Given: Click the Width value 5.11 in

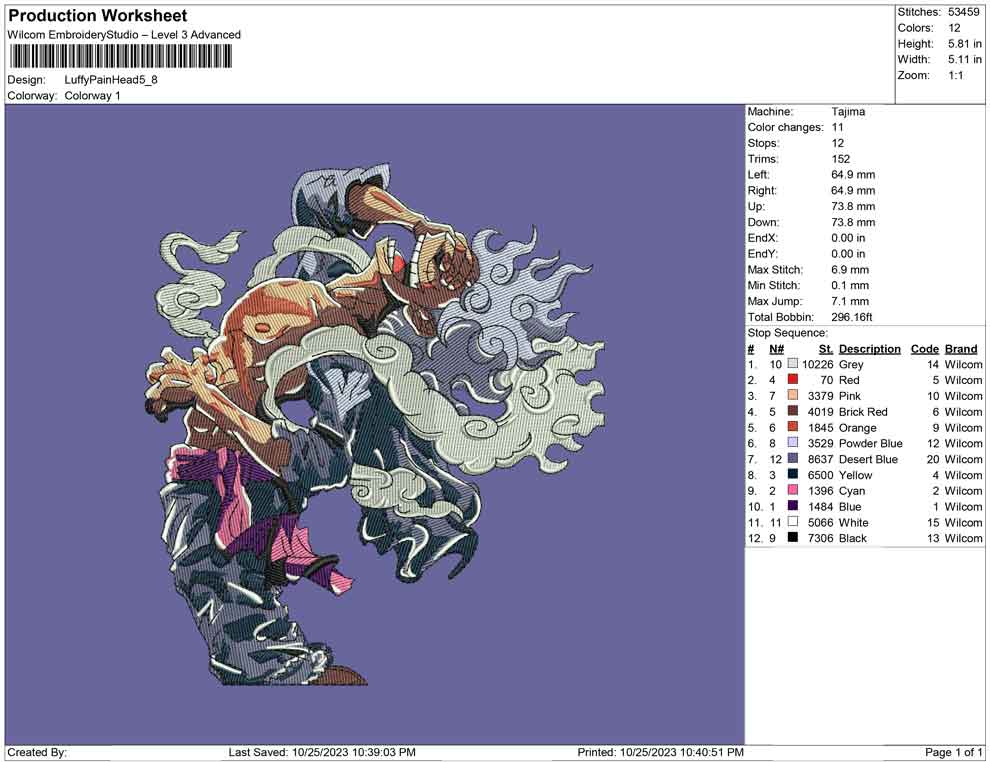Looking at the screenshot, I should pos(964,59).
